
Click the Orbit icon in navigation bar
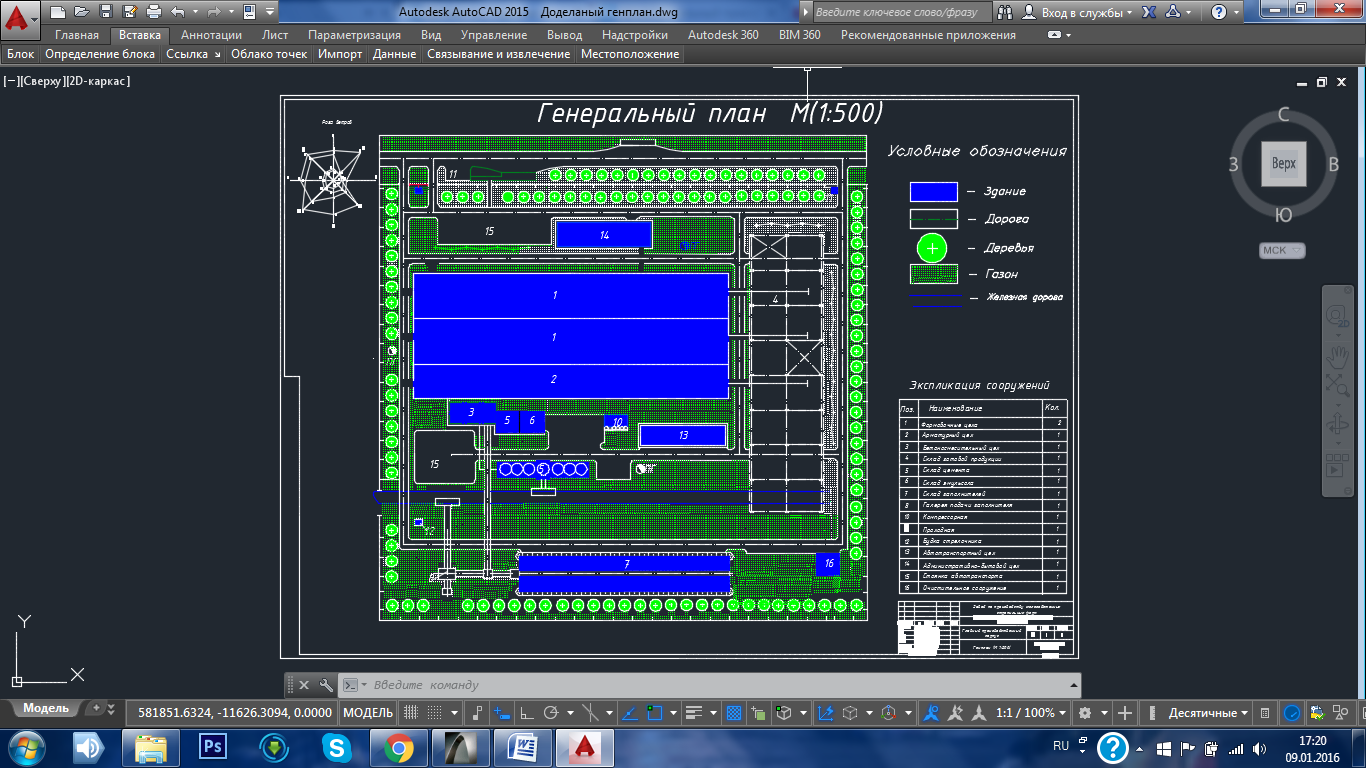click(x=1337, y=426)
